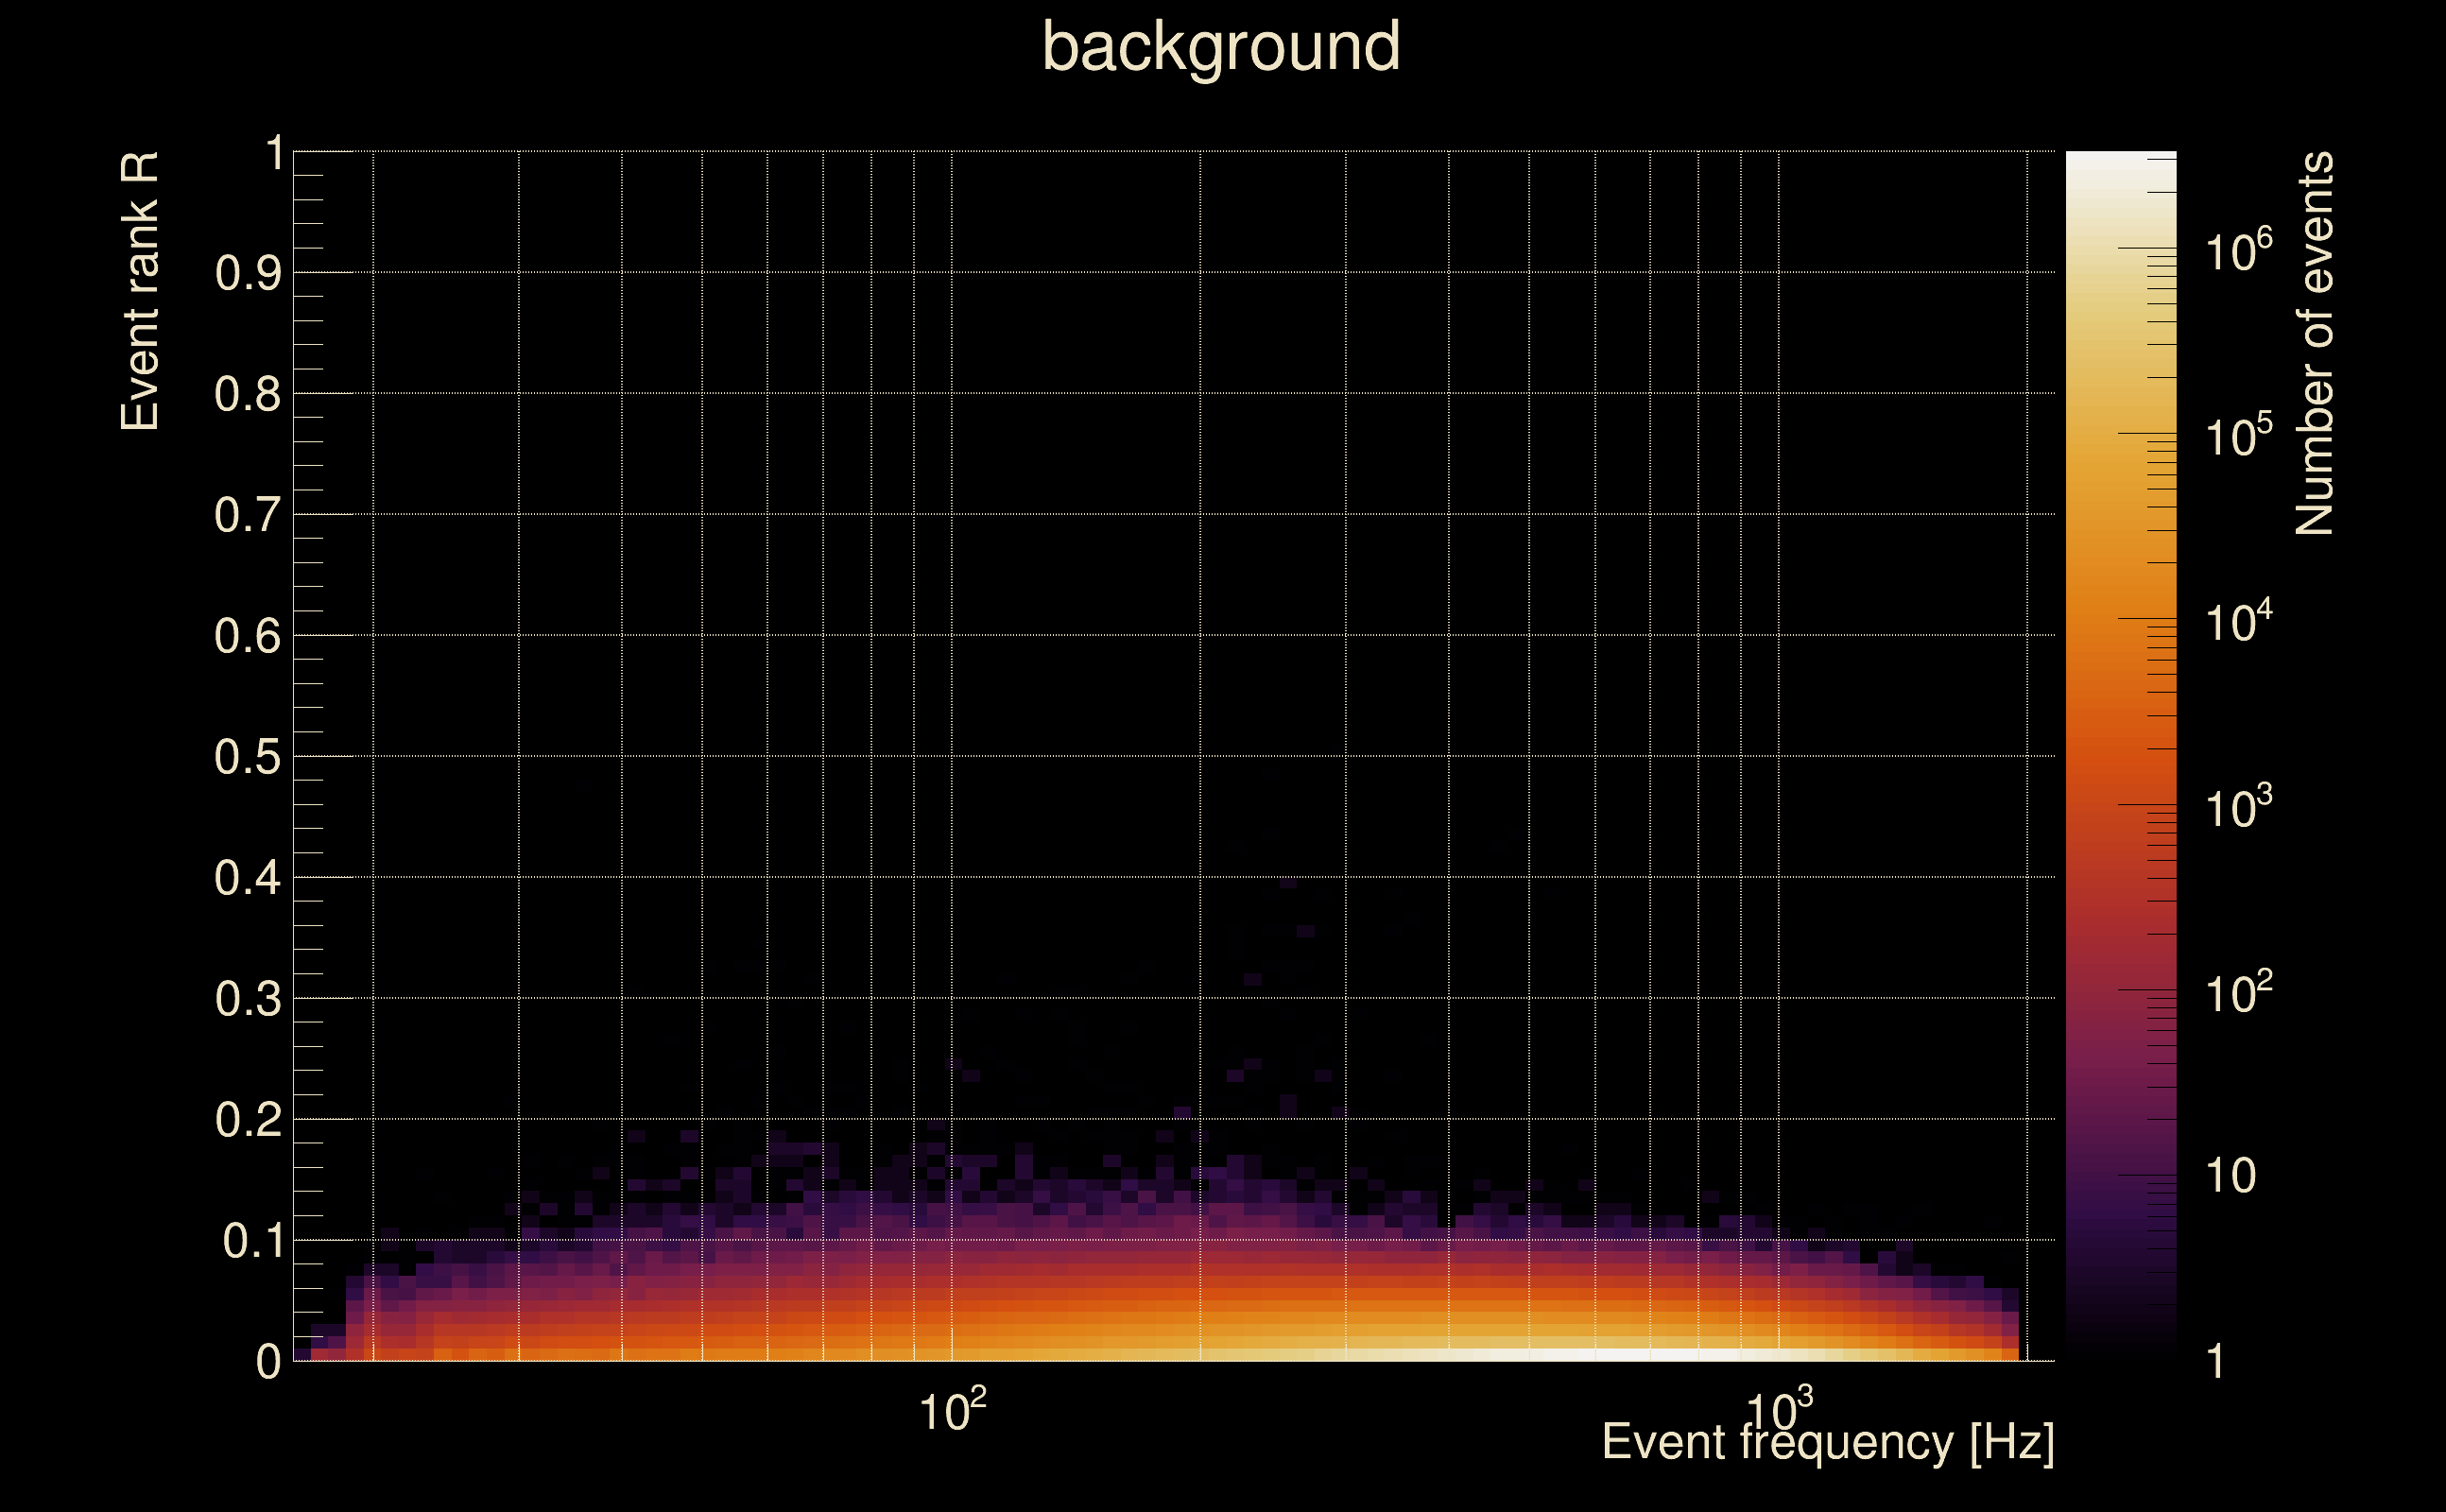Click the 'Number of events' colorbar label
The width and height of the screenshot is (2446, 1512).
click(x=2313, y=343)
